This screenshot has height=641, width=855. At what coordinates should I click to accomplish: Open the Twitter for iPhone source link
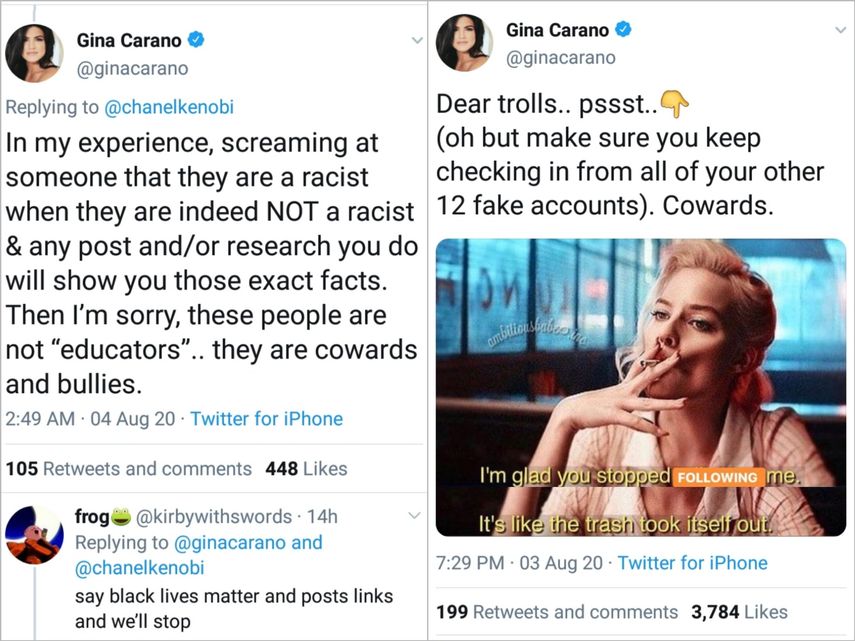tap(267, 418)
